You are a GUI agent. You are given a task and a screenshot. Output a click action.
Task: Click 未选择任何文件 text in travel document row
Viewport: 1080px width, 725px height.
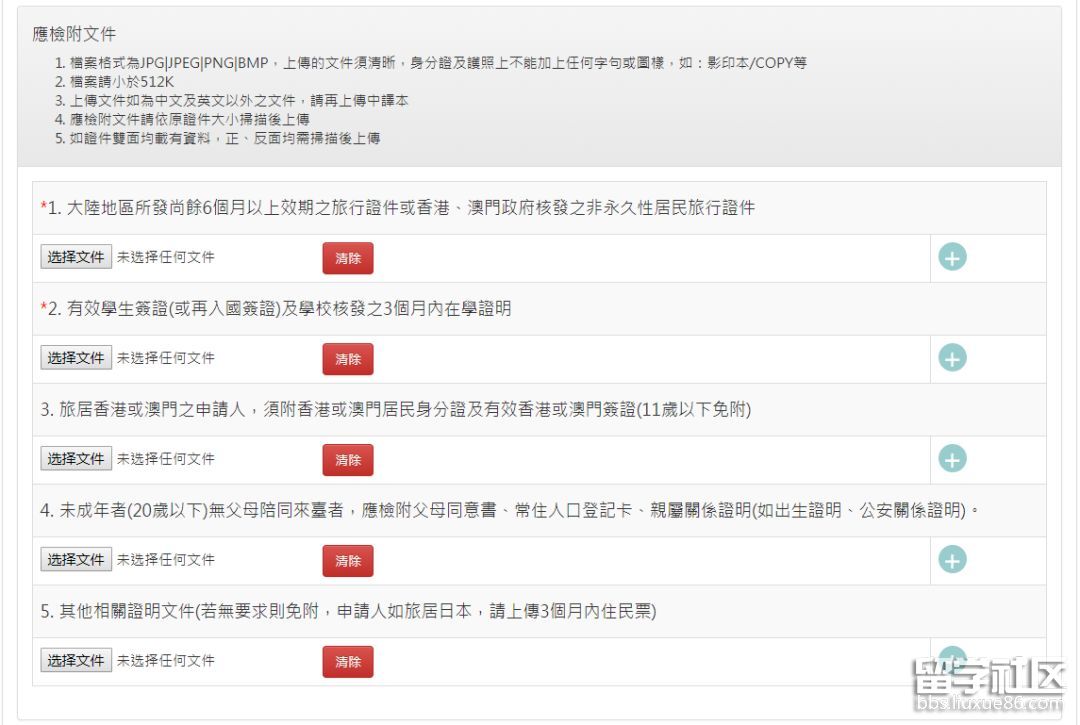pyautogui.click(x=166, y=257)
